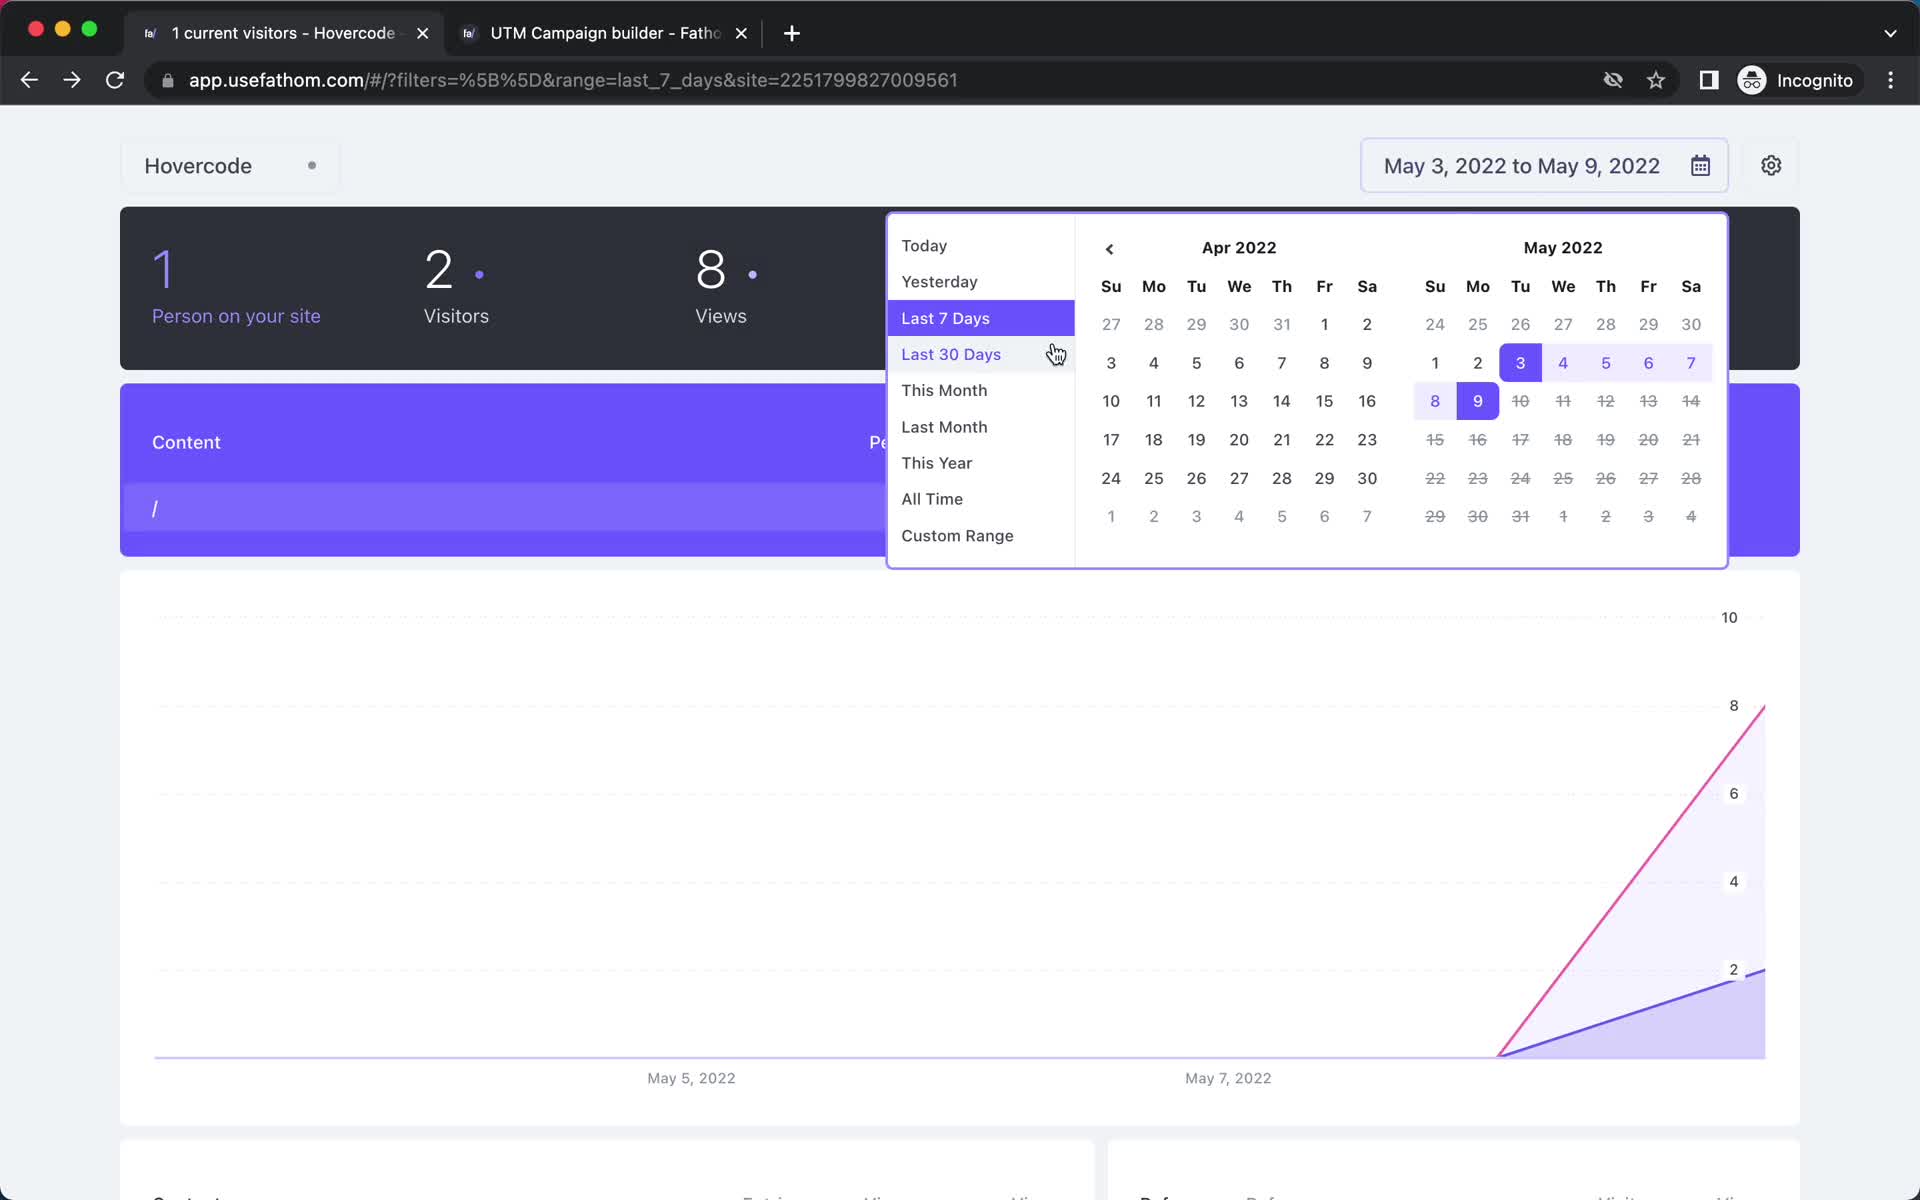This screenshot has height=1200, width=1920.
Task: Expand 'This Year' date range option
Action: 937,462
